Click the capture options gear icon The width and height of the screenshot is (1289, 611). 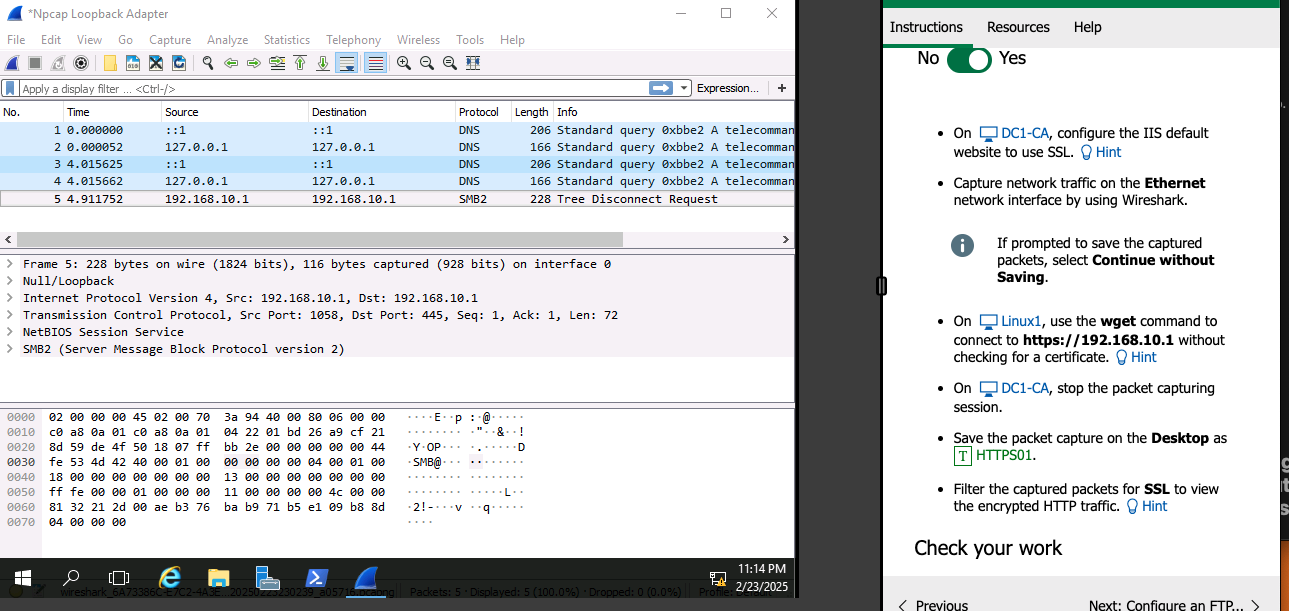click(81, 63)
